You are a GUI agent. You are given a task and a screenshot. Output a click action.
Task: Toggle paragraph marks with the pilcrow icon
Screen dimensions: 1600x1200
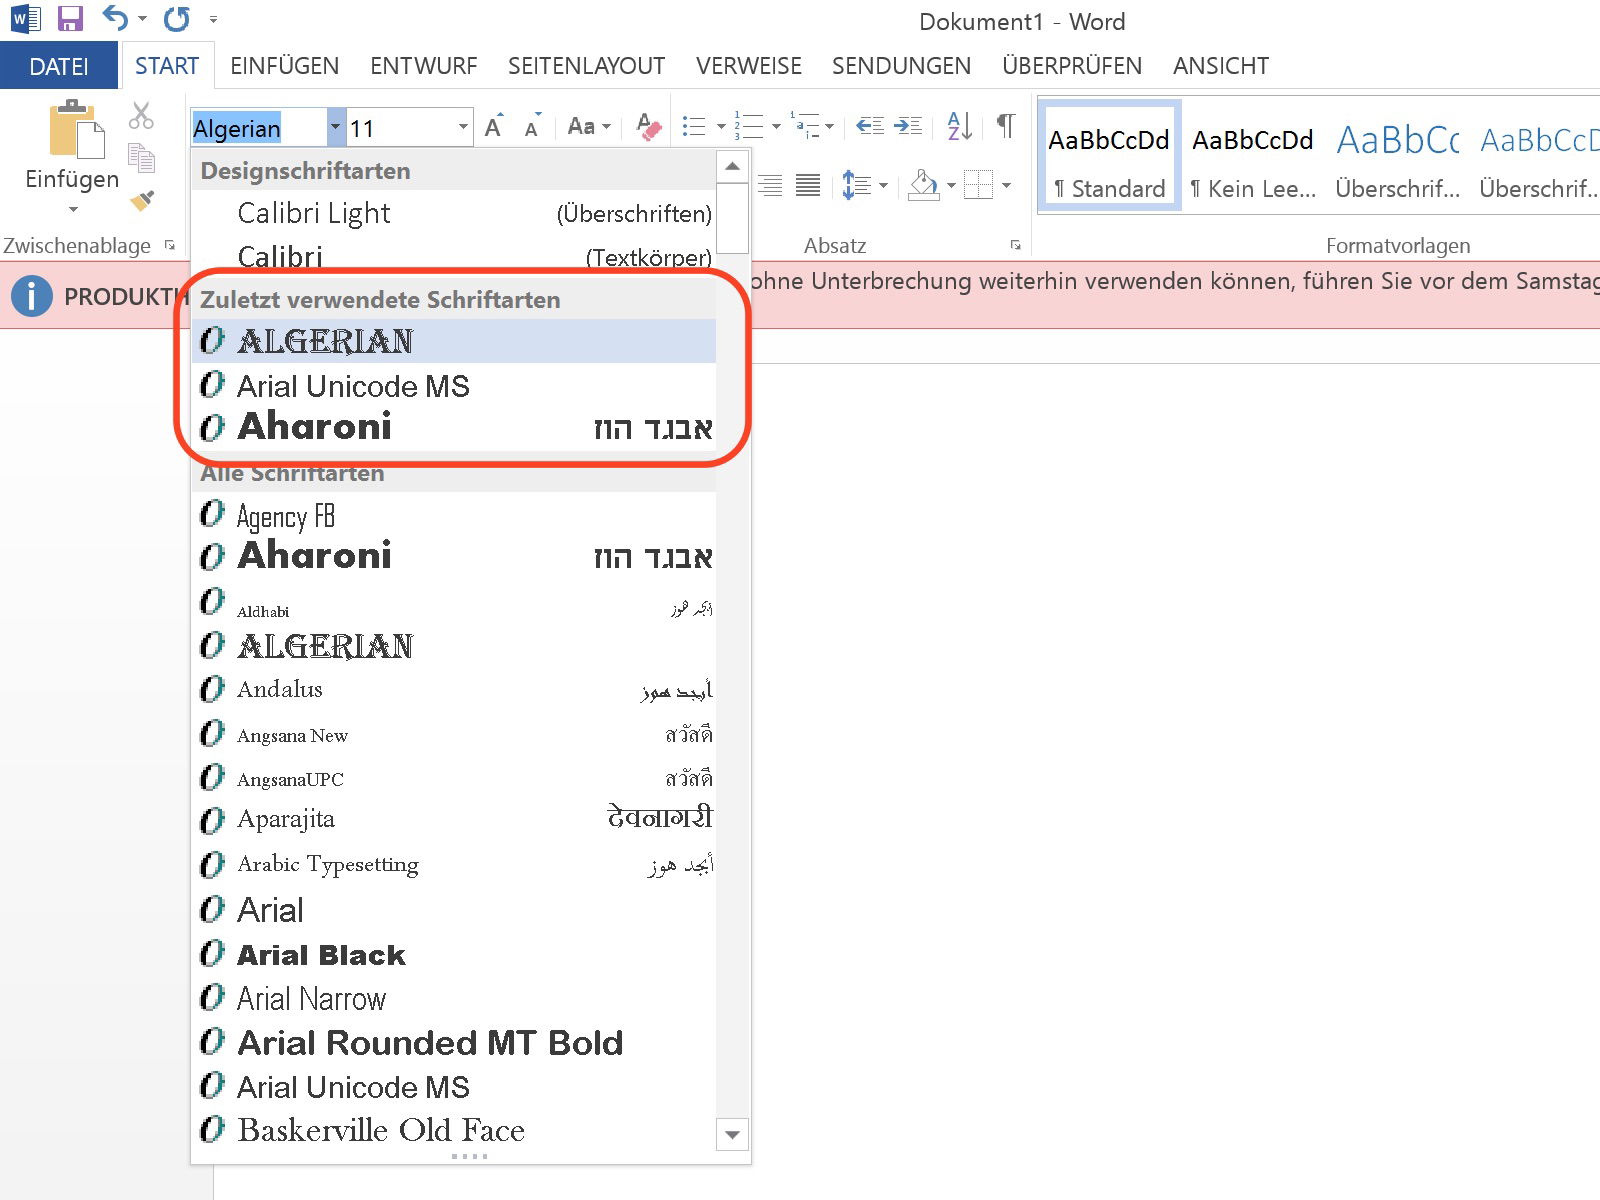1006,126
